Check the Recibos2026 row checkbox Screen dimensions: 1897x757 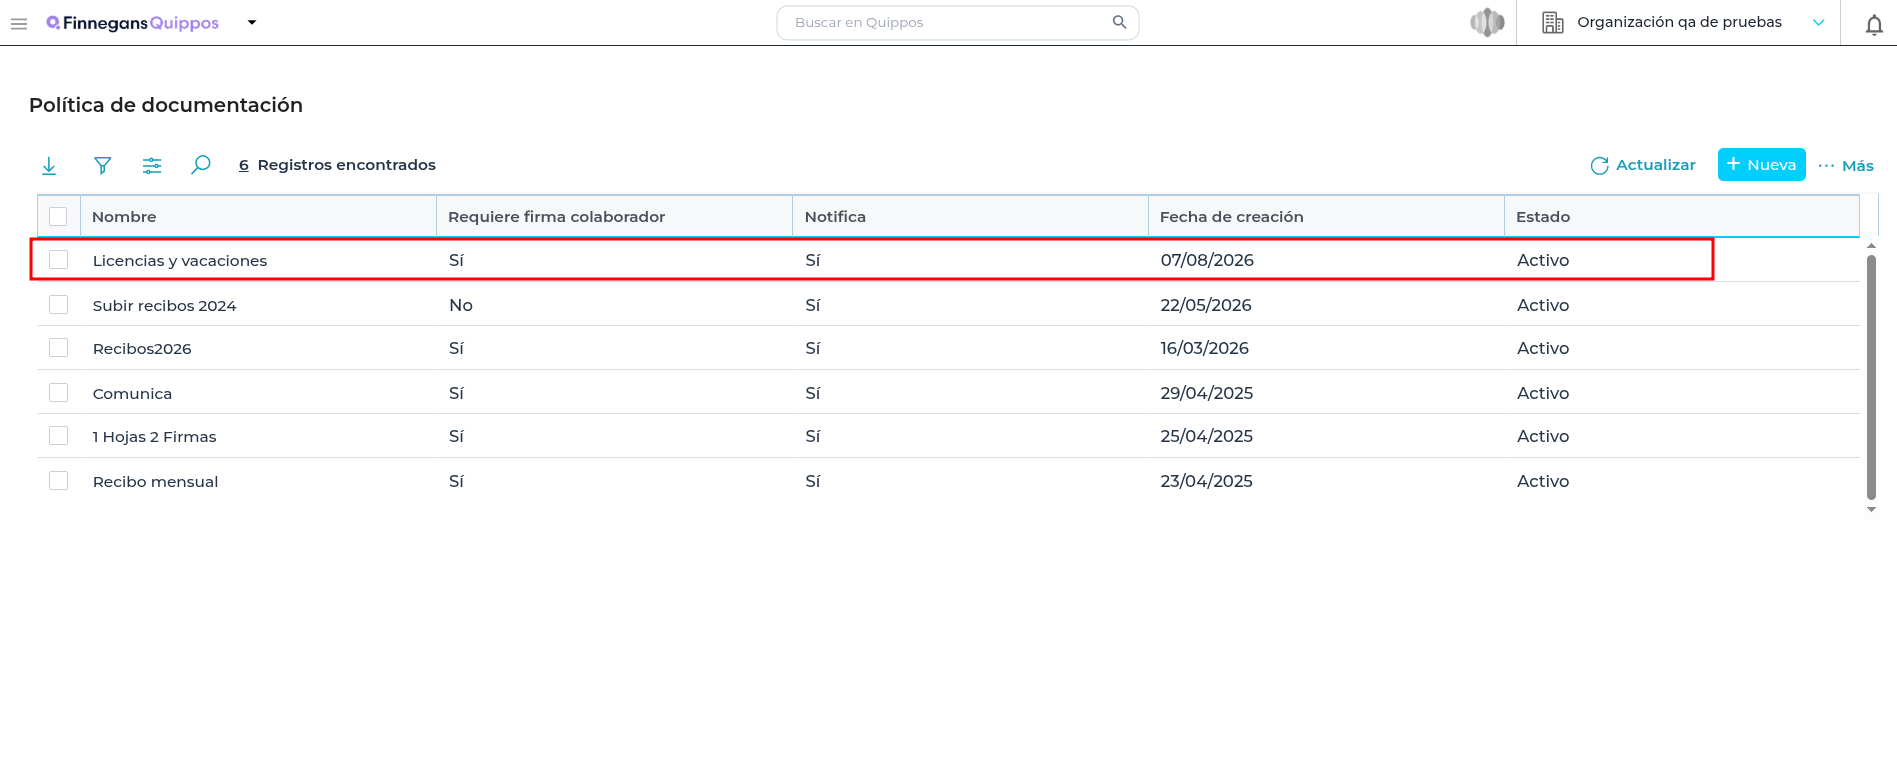tap(59, 347)
